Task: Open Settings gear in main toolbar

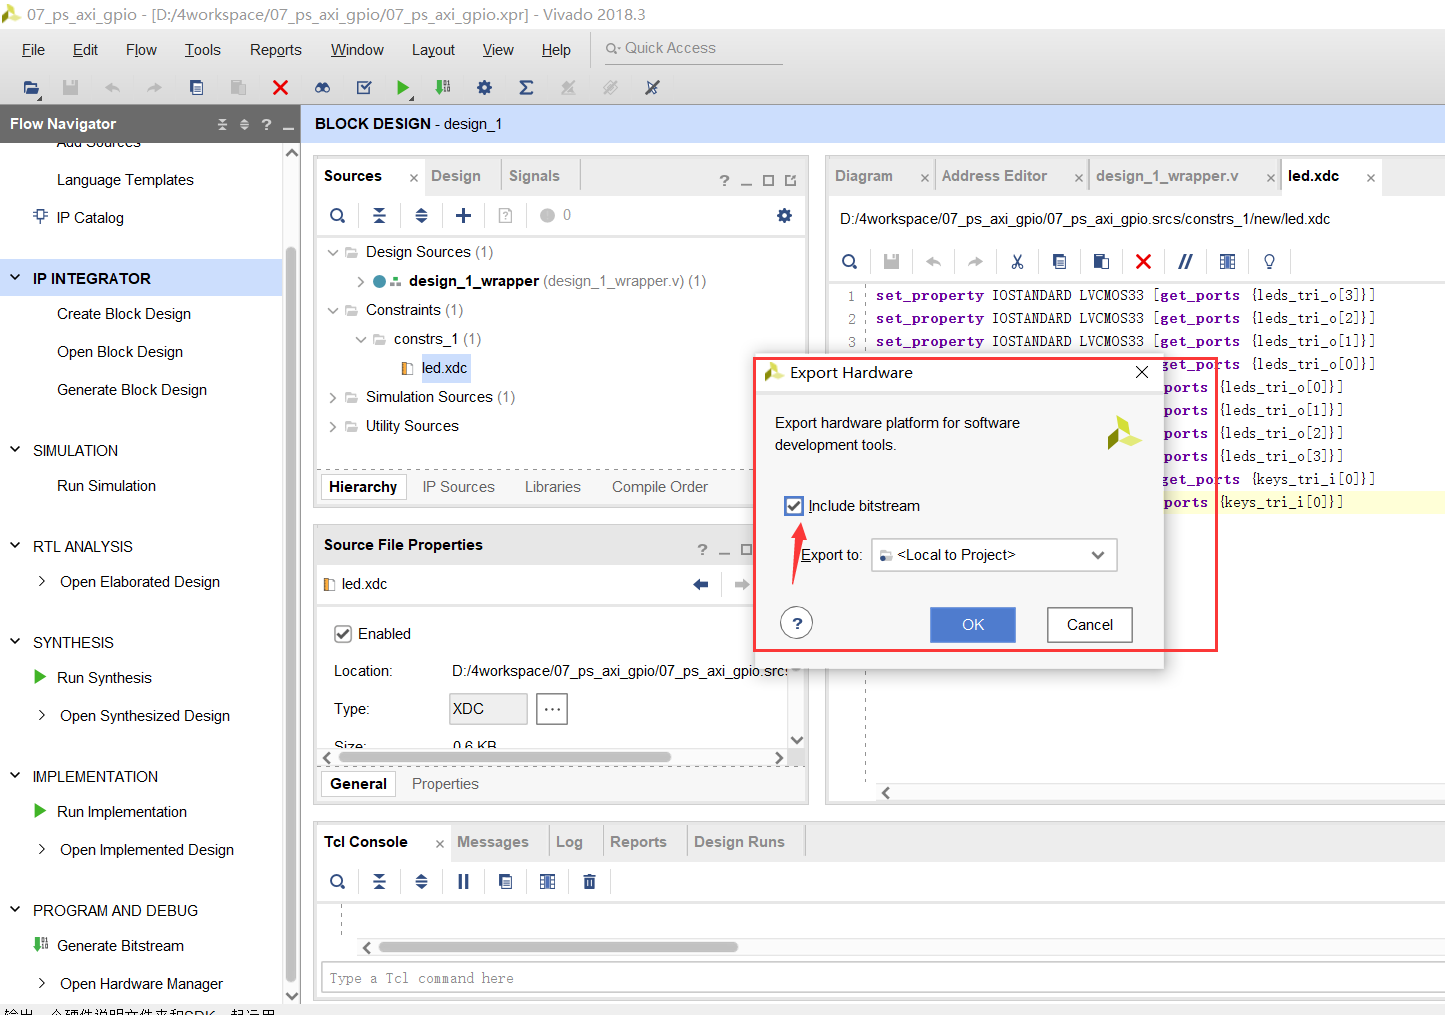Action: point(484,88)
